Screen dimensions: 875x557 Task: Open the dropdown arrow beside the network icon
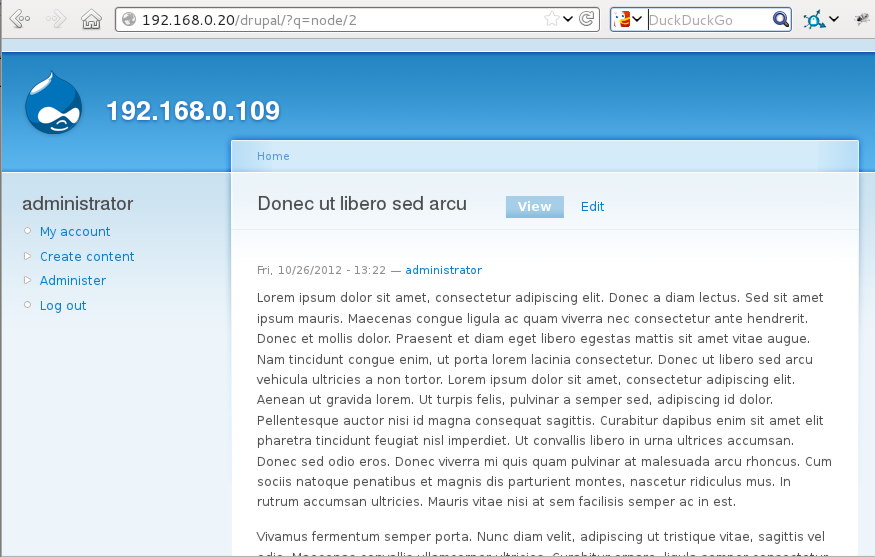pos(834,19)
